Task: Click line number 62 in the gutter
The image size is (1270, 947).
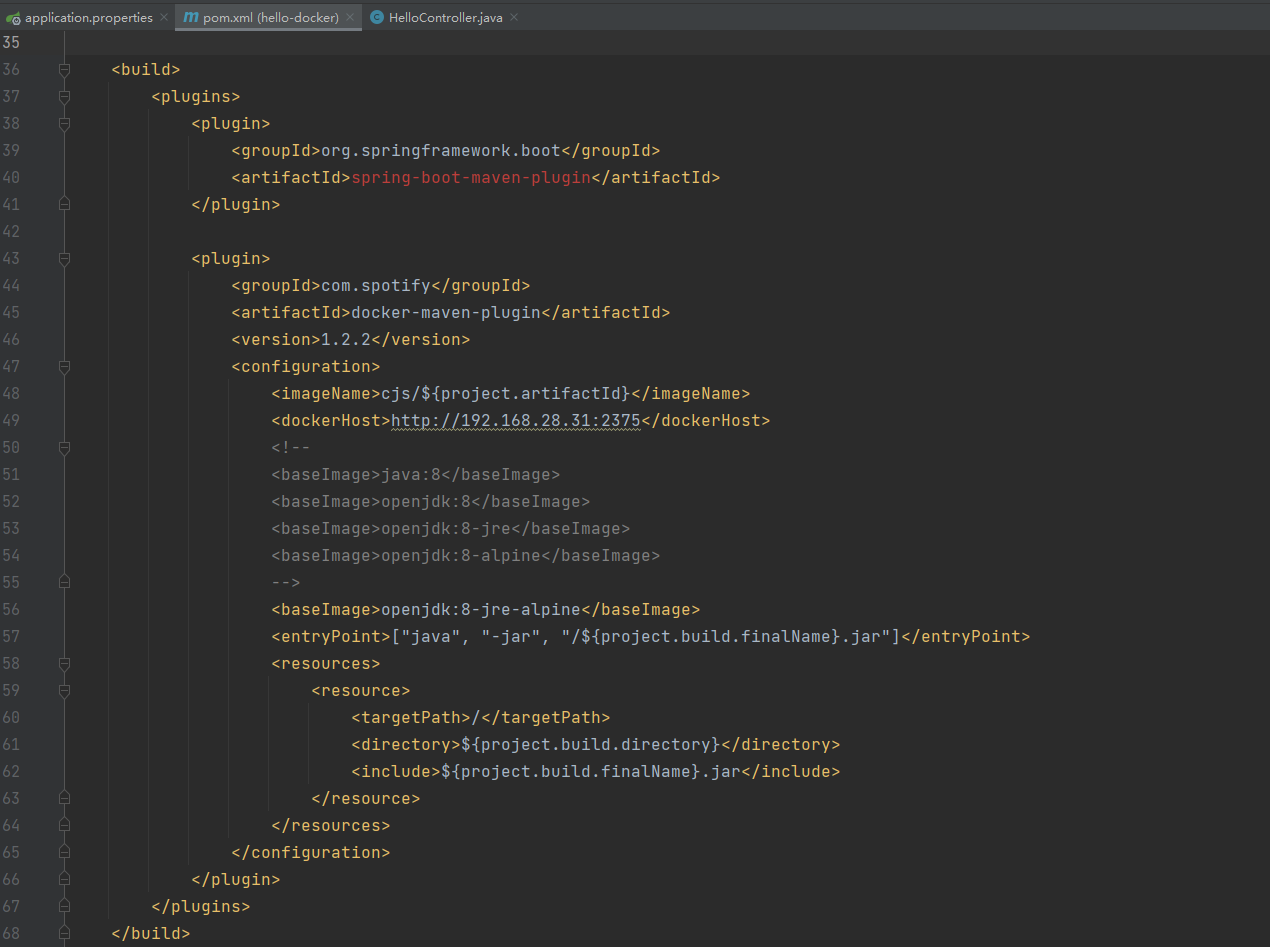Action: 11,772
